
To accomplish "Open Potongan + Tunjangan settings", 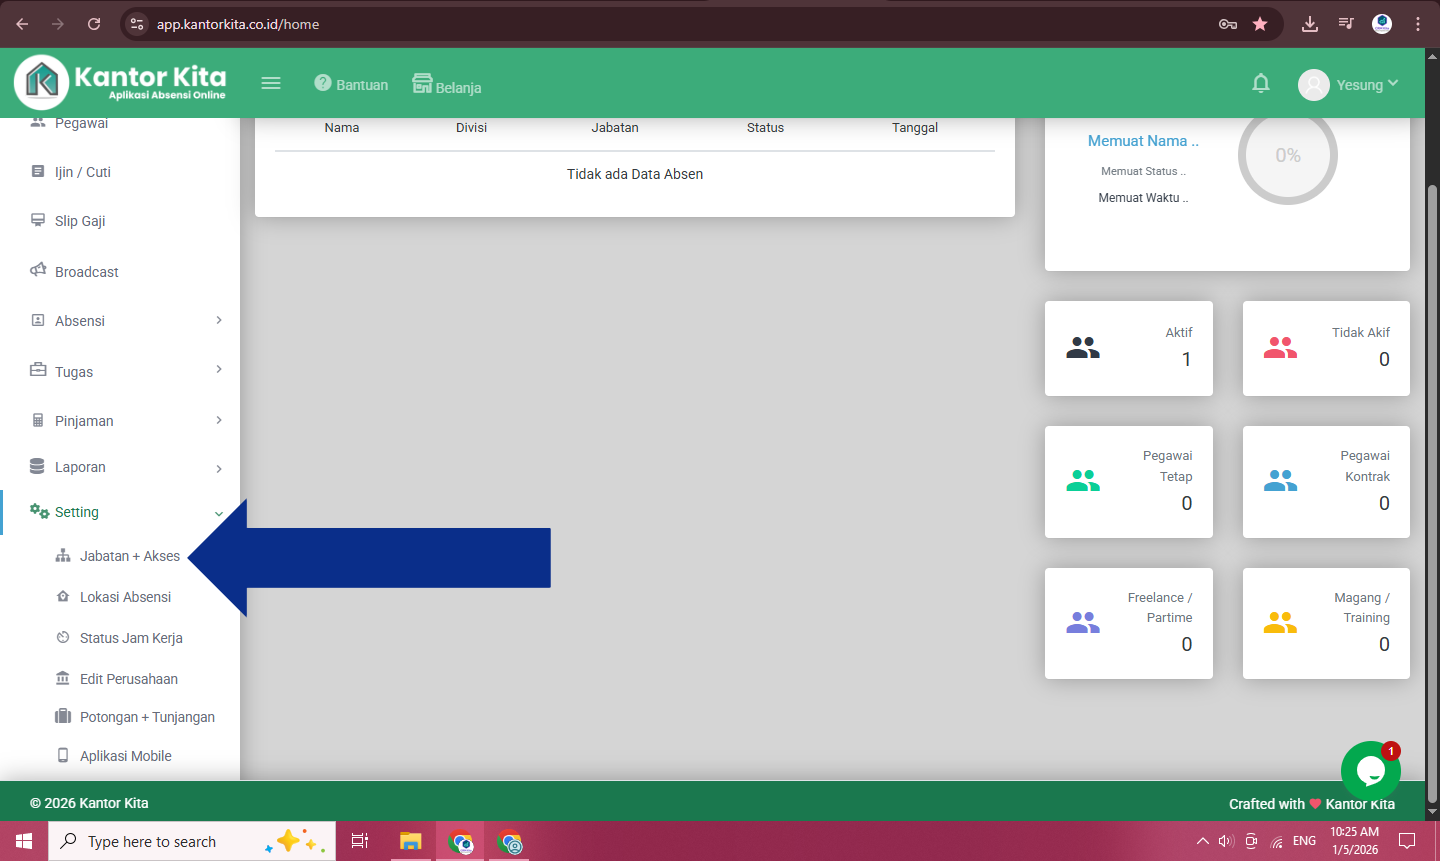I will (147, 717).
